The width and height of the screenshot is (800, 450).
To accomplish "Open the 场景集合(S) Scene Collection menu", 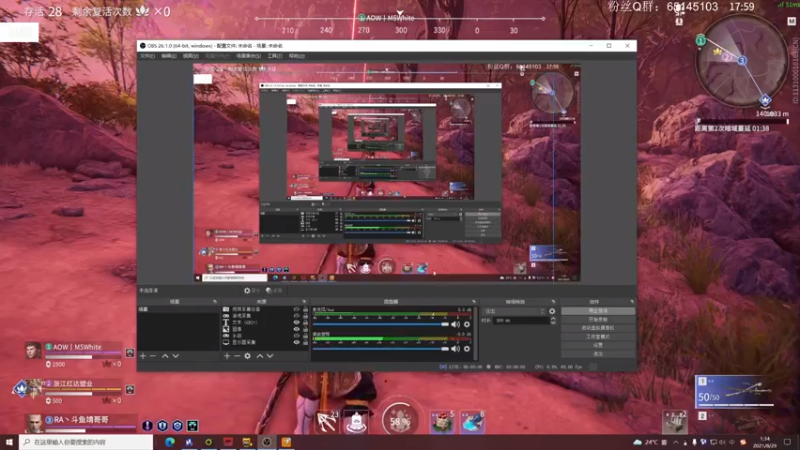I will pos(248,56).
